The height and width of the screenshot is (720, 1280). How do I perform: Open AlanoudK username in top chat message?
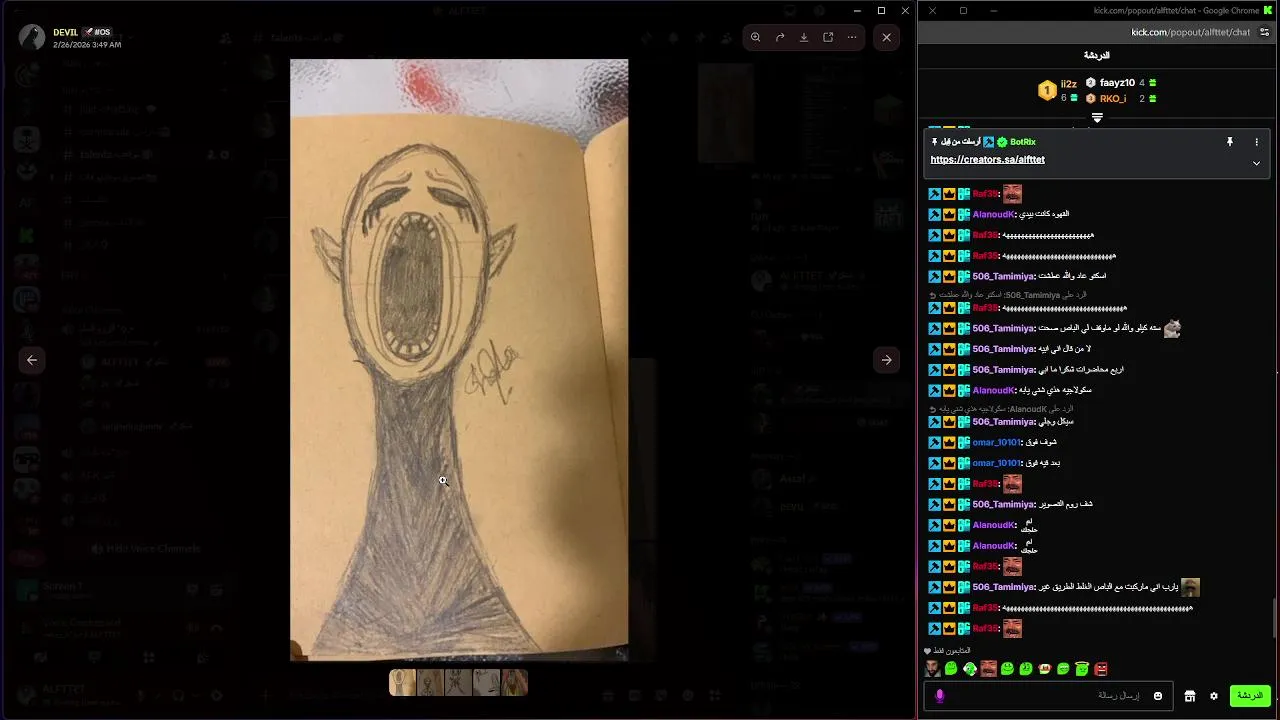[x=994, y=214]
